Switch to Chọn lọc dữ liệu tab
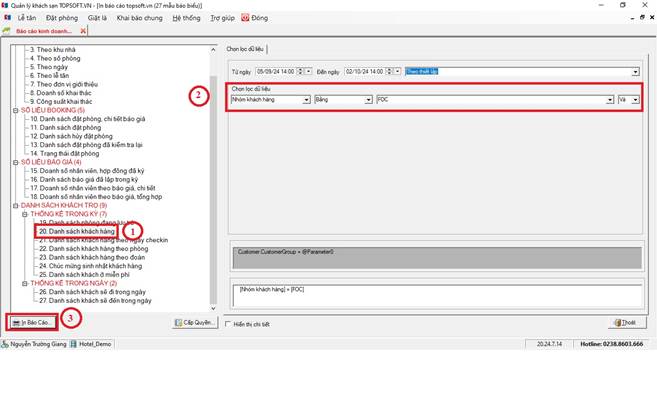Image resolution: width=657 pixels, height=410 pixels. [245, 49]
